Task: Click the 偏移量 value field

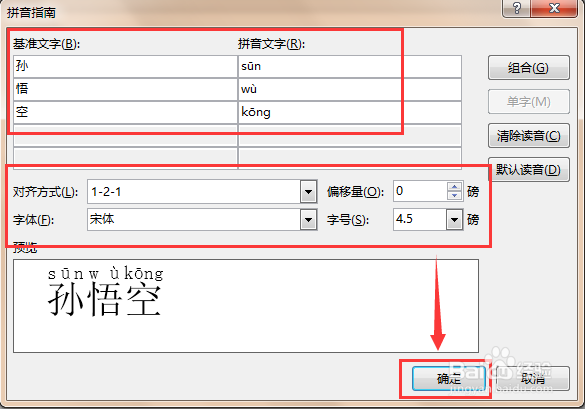Action: tap(420, 191)
